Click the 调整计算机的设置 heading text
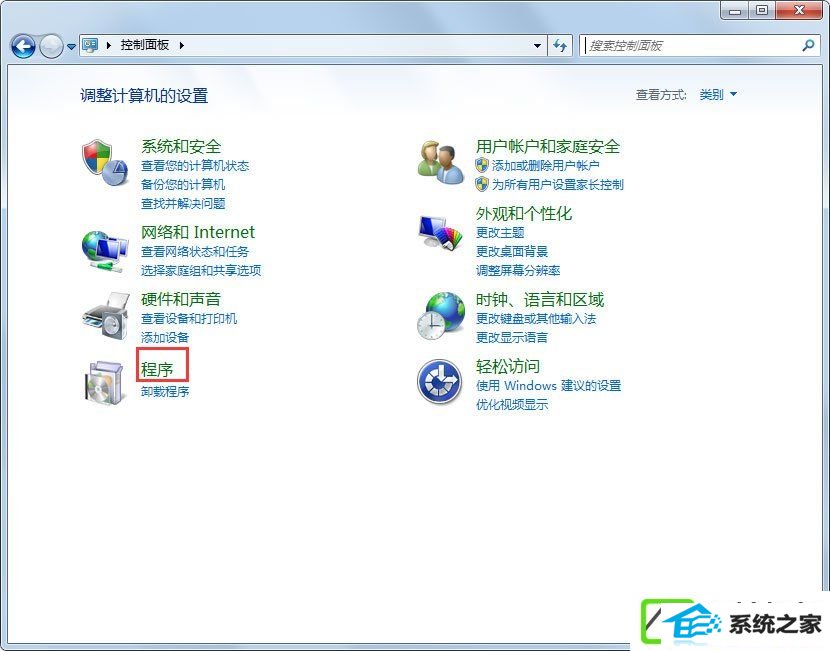The height and width of the screenshot is (651, 830). click(144, 96)
